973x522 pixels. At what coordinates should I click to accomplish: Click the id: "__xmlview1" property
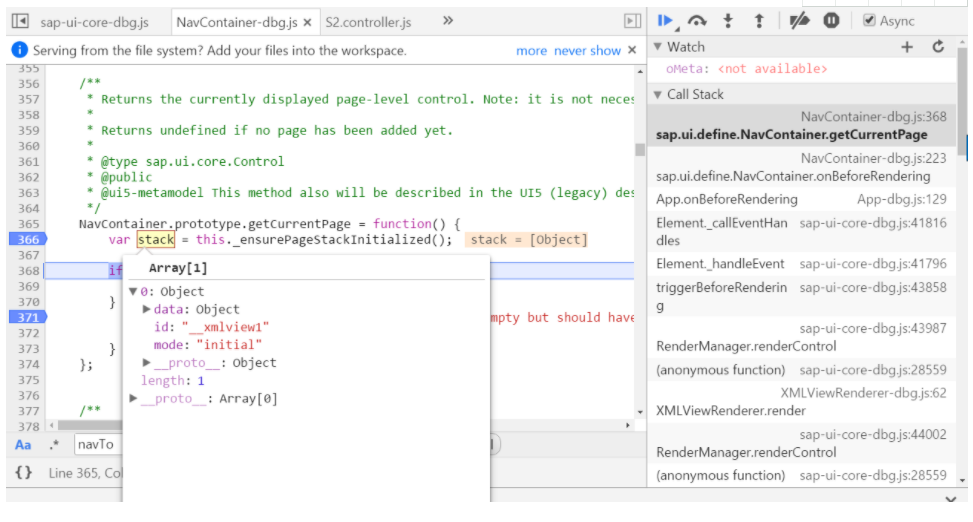[212, 326]
